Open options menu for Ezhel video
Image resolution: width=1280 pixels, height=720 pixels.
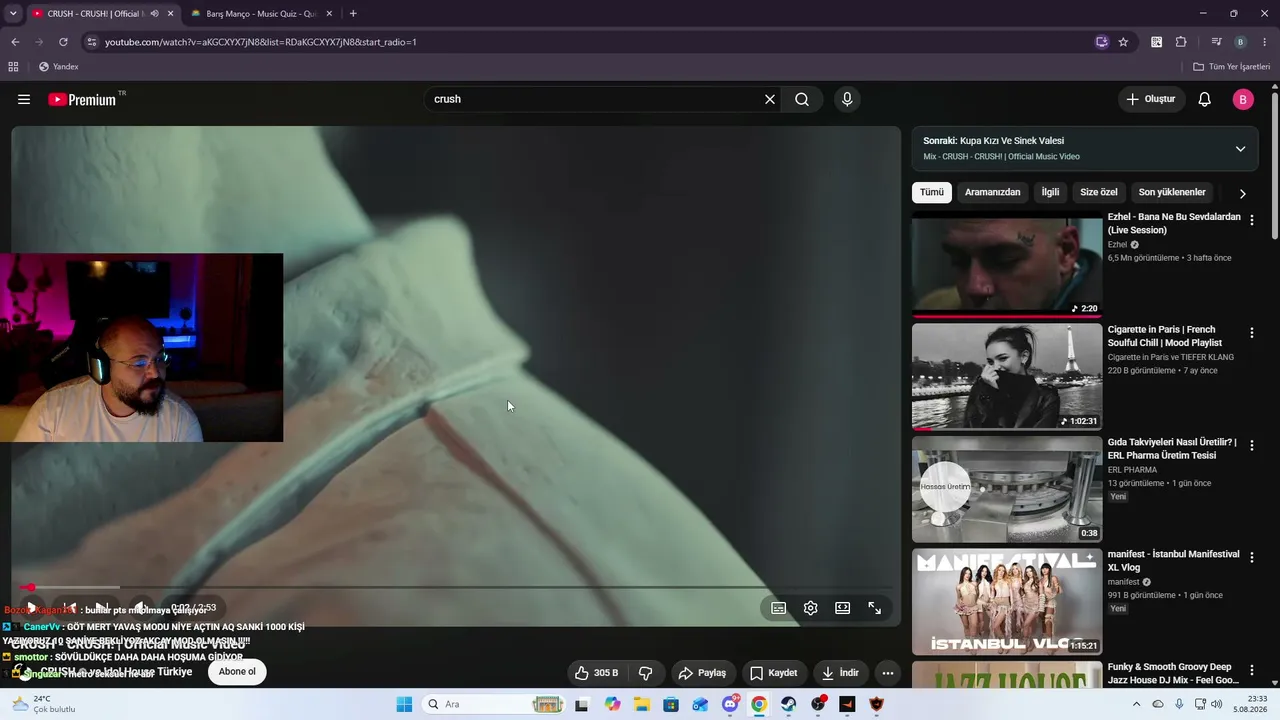point(1251,220)
